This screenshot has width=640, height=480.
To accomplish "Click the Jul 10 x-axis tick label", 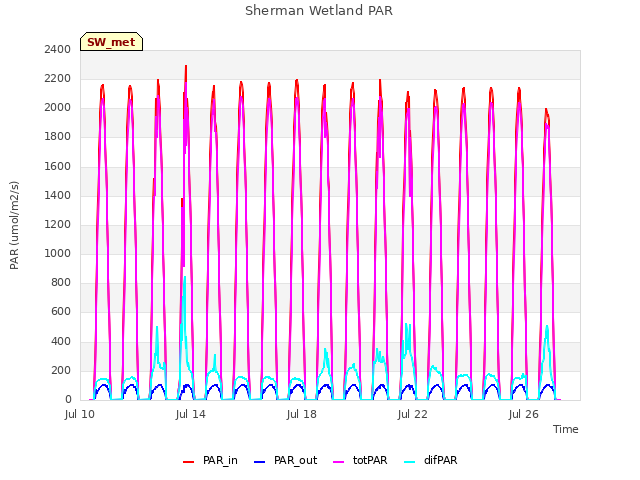I will pos(80,414).
